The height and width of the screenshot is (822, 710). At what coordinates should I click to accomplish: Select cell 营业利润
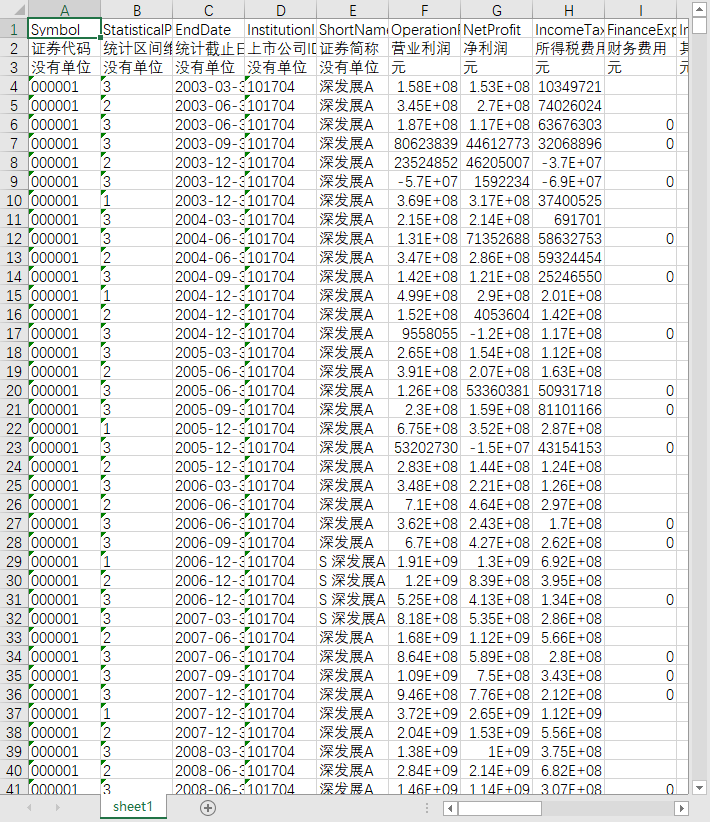click(x=424, y=48)
